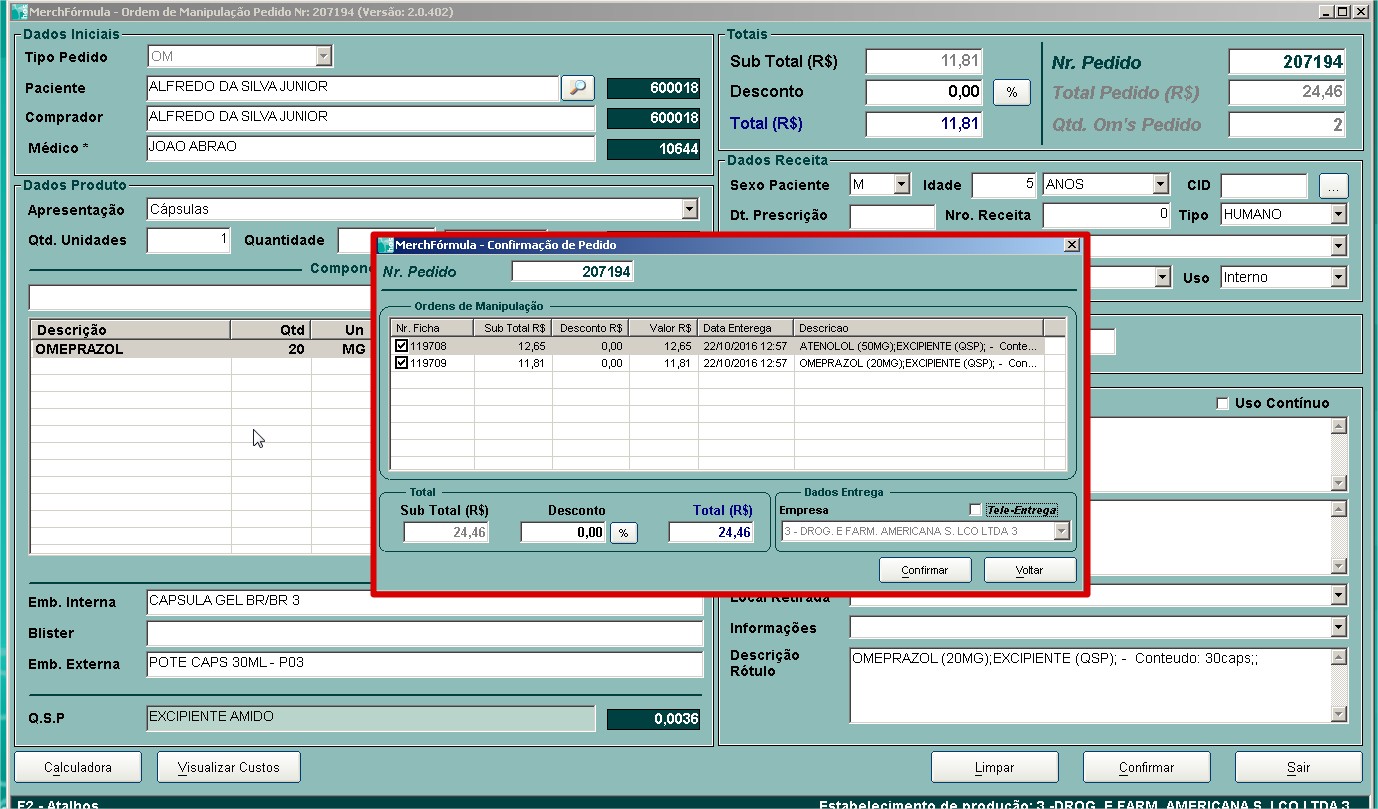
Task: Click the percent button in the confirmation dialog
Action: (x=623, y=533)
